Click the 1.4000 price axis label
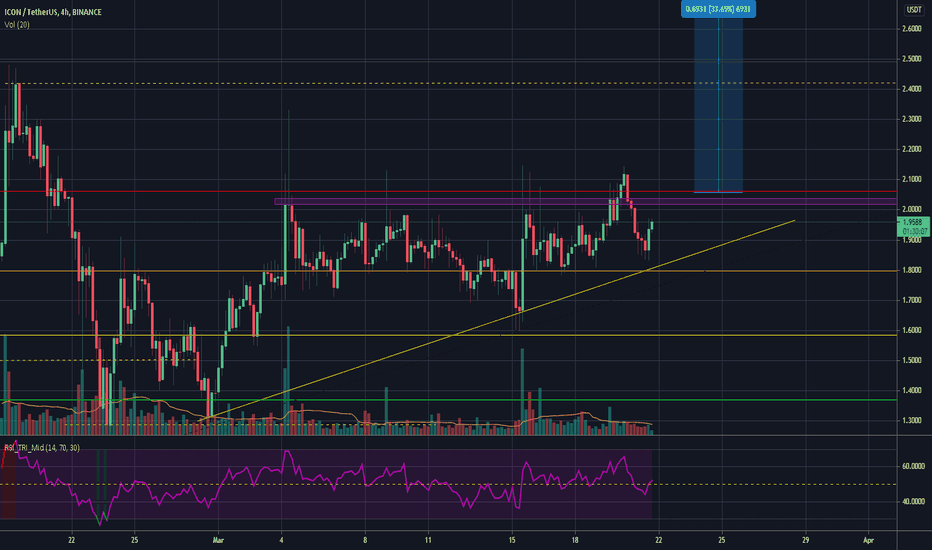The image size is (932, 550). 911,391
